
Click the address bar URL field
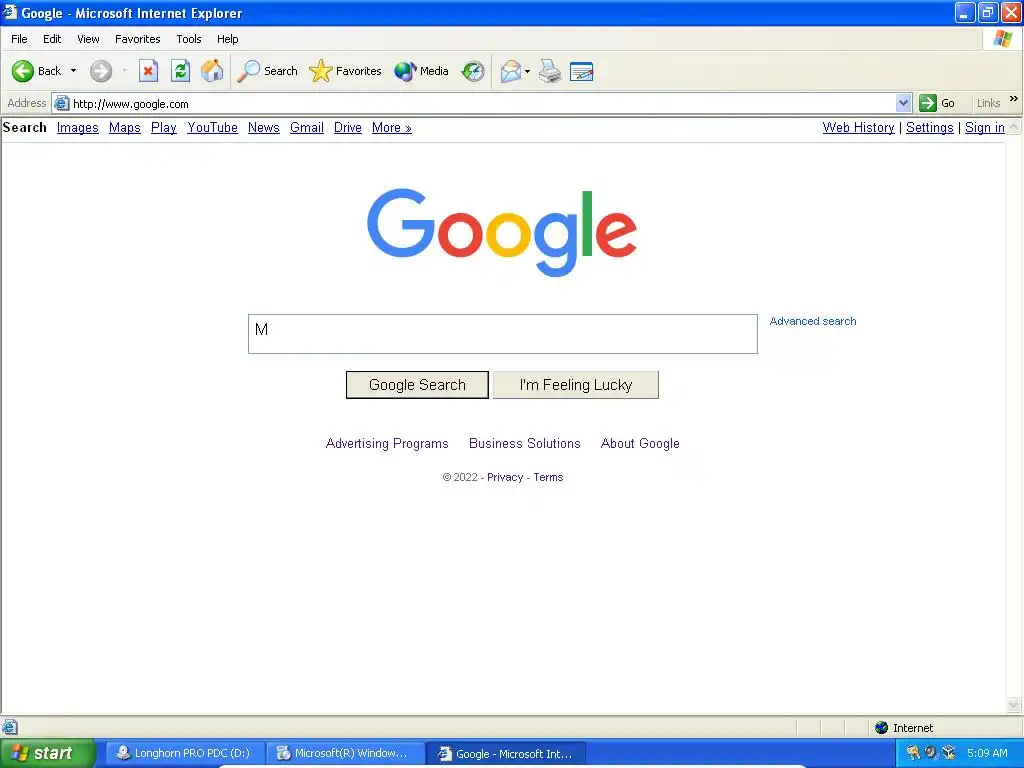pos(482,103)
